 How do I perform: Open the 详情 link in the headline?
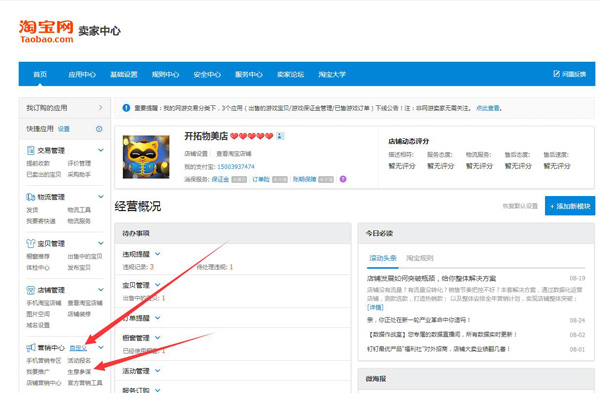coord(375,307)
